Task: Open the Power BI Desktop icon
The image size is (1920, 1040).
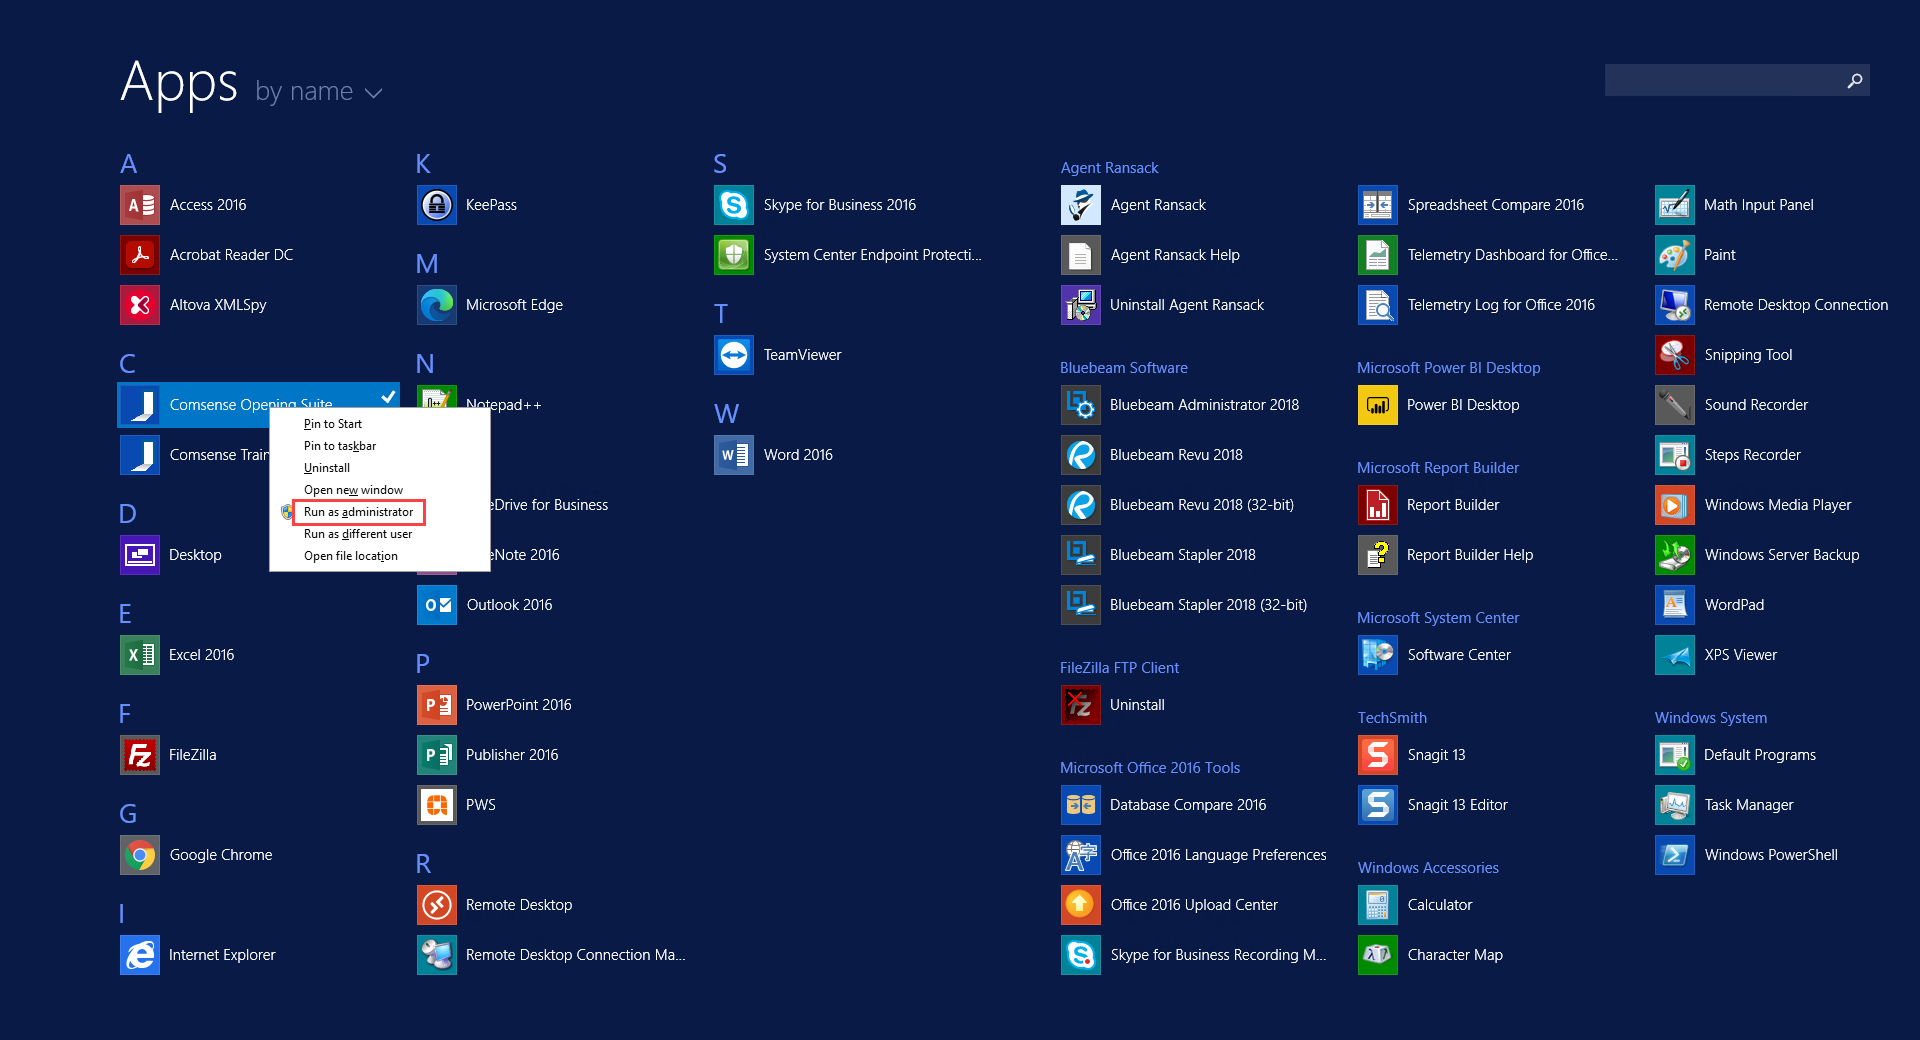Action: 1378,405
